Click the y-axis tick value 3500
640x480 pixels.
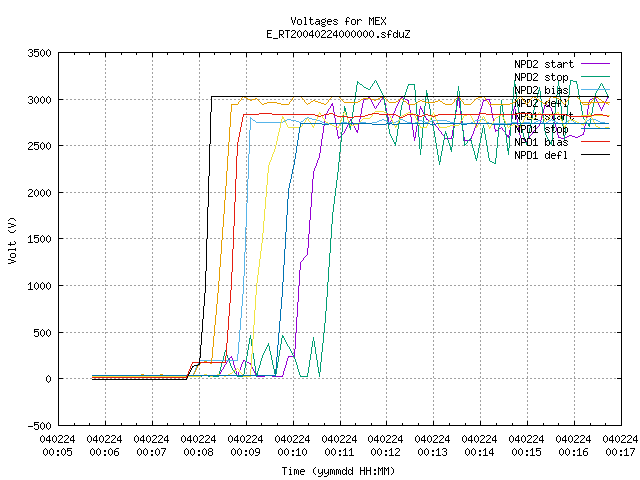pos(40,53)
